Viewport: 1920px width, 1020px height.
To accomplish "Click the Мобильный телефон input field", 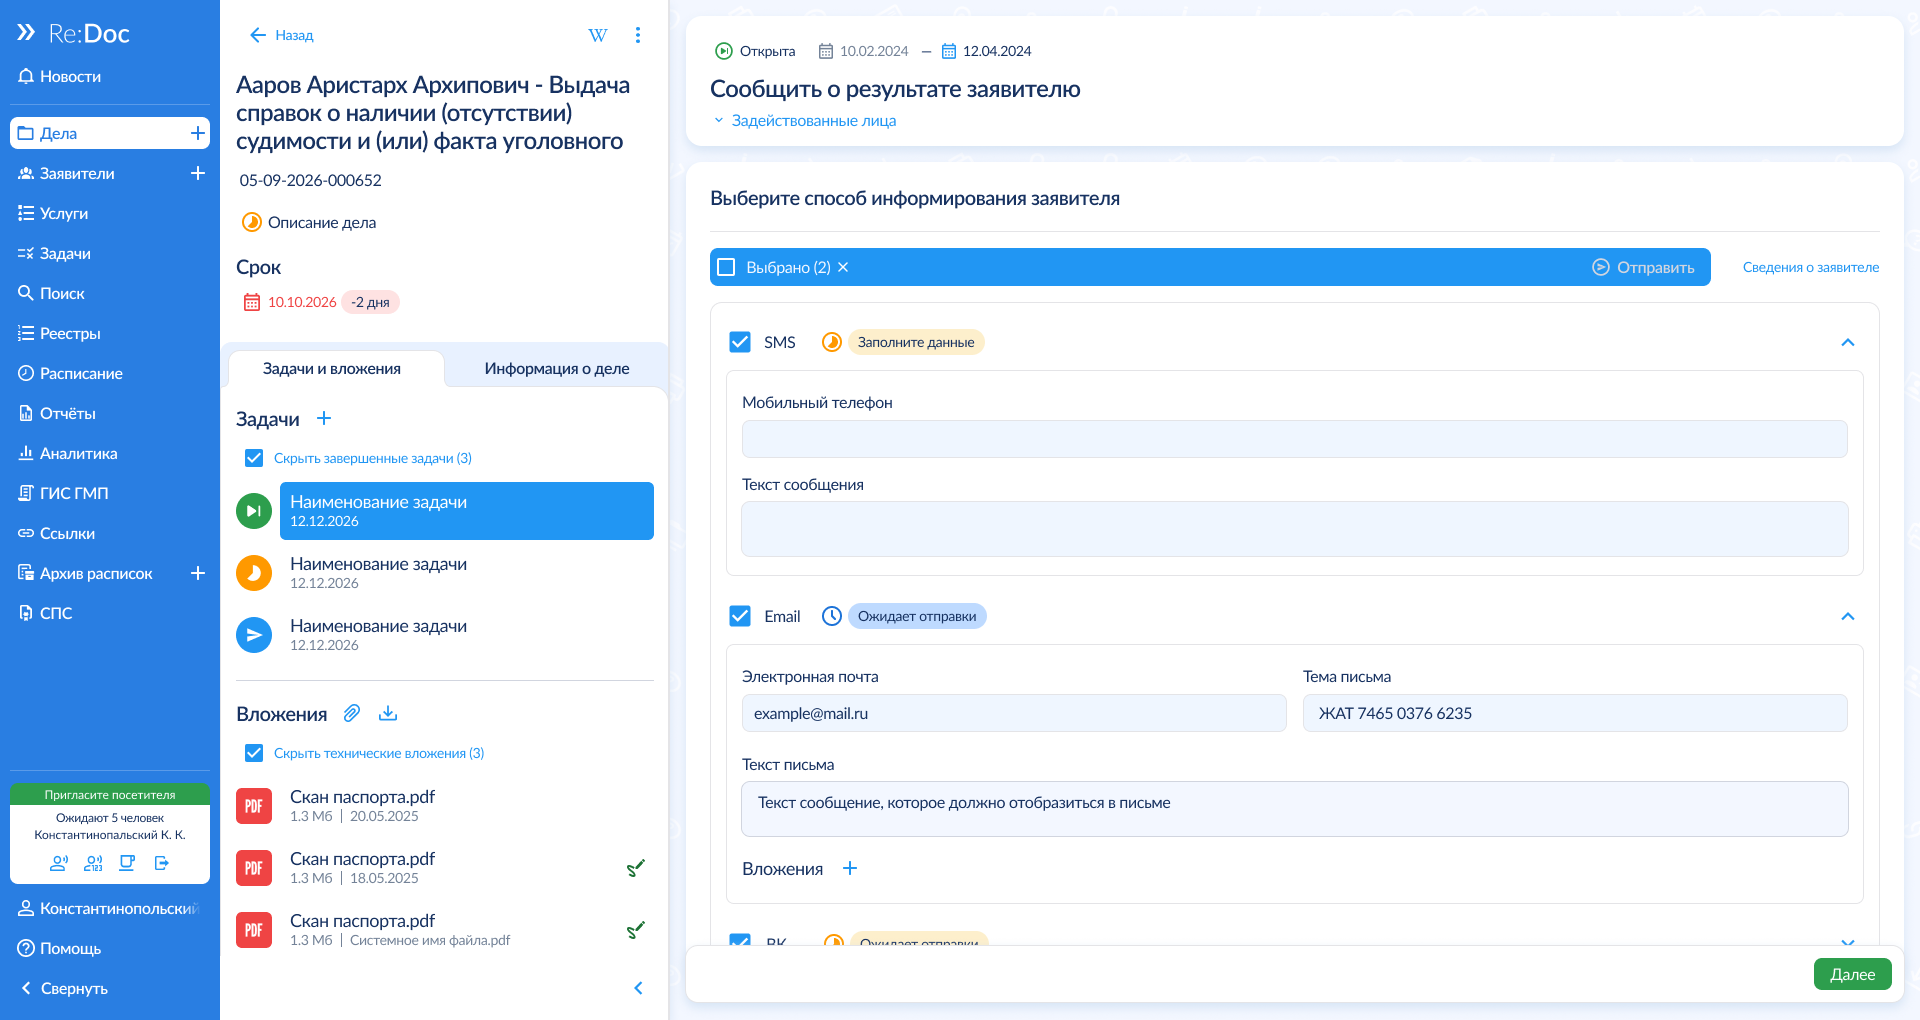I will [1294, 439].
